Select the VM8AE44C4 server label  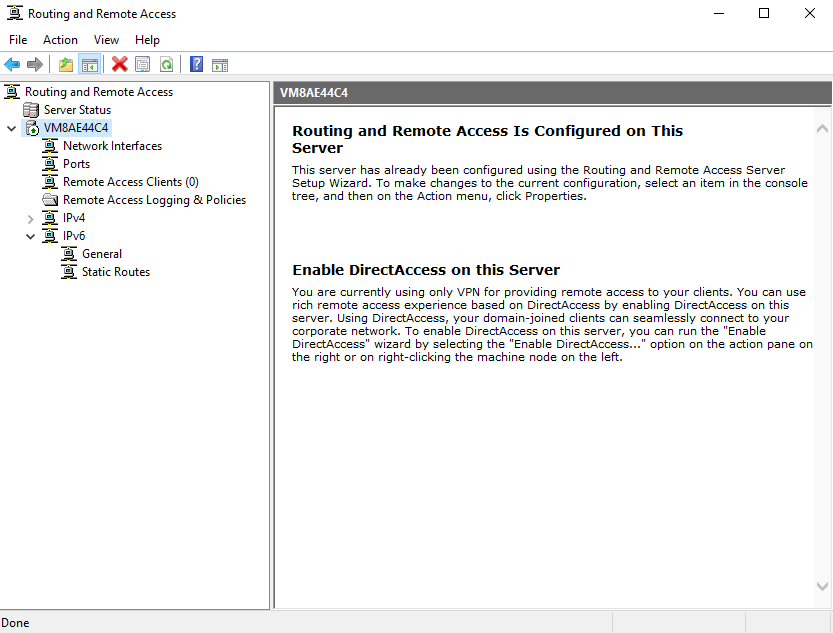pyautogui.click(x=76, y=128)
